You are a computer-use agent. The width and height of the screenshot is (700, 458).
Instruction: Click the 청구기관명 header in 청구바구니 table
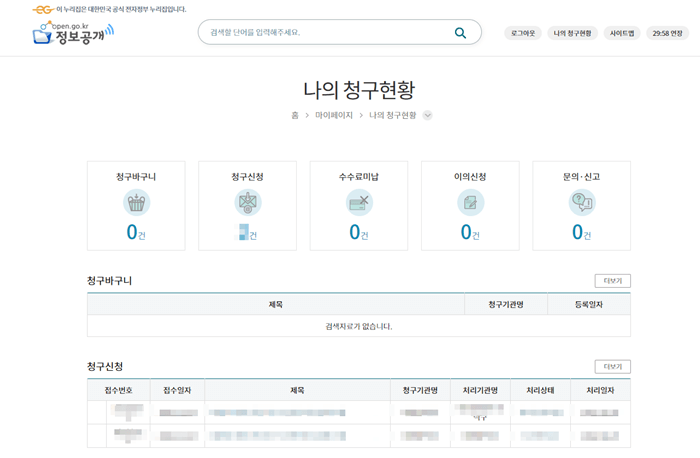tap(506, 304)
